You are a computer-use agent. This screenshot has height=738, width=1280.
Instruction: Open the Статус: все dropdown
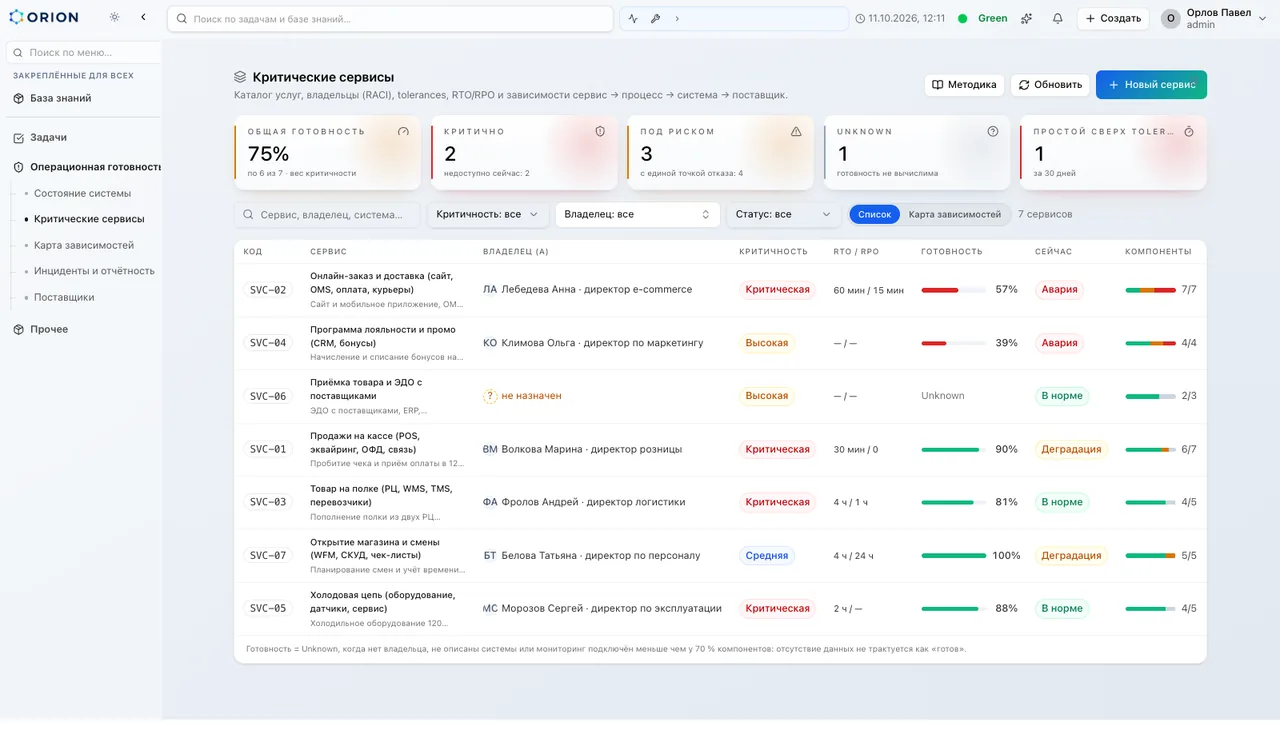pos(784,214)
